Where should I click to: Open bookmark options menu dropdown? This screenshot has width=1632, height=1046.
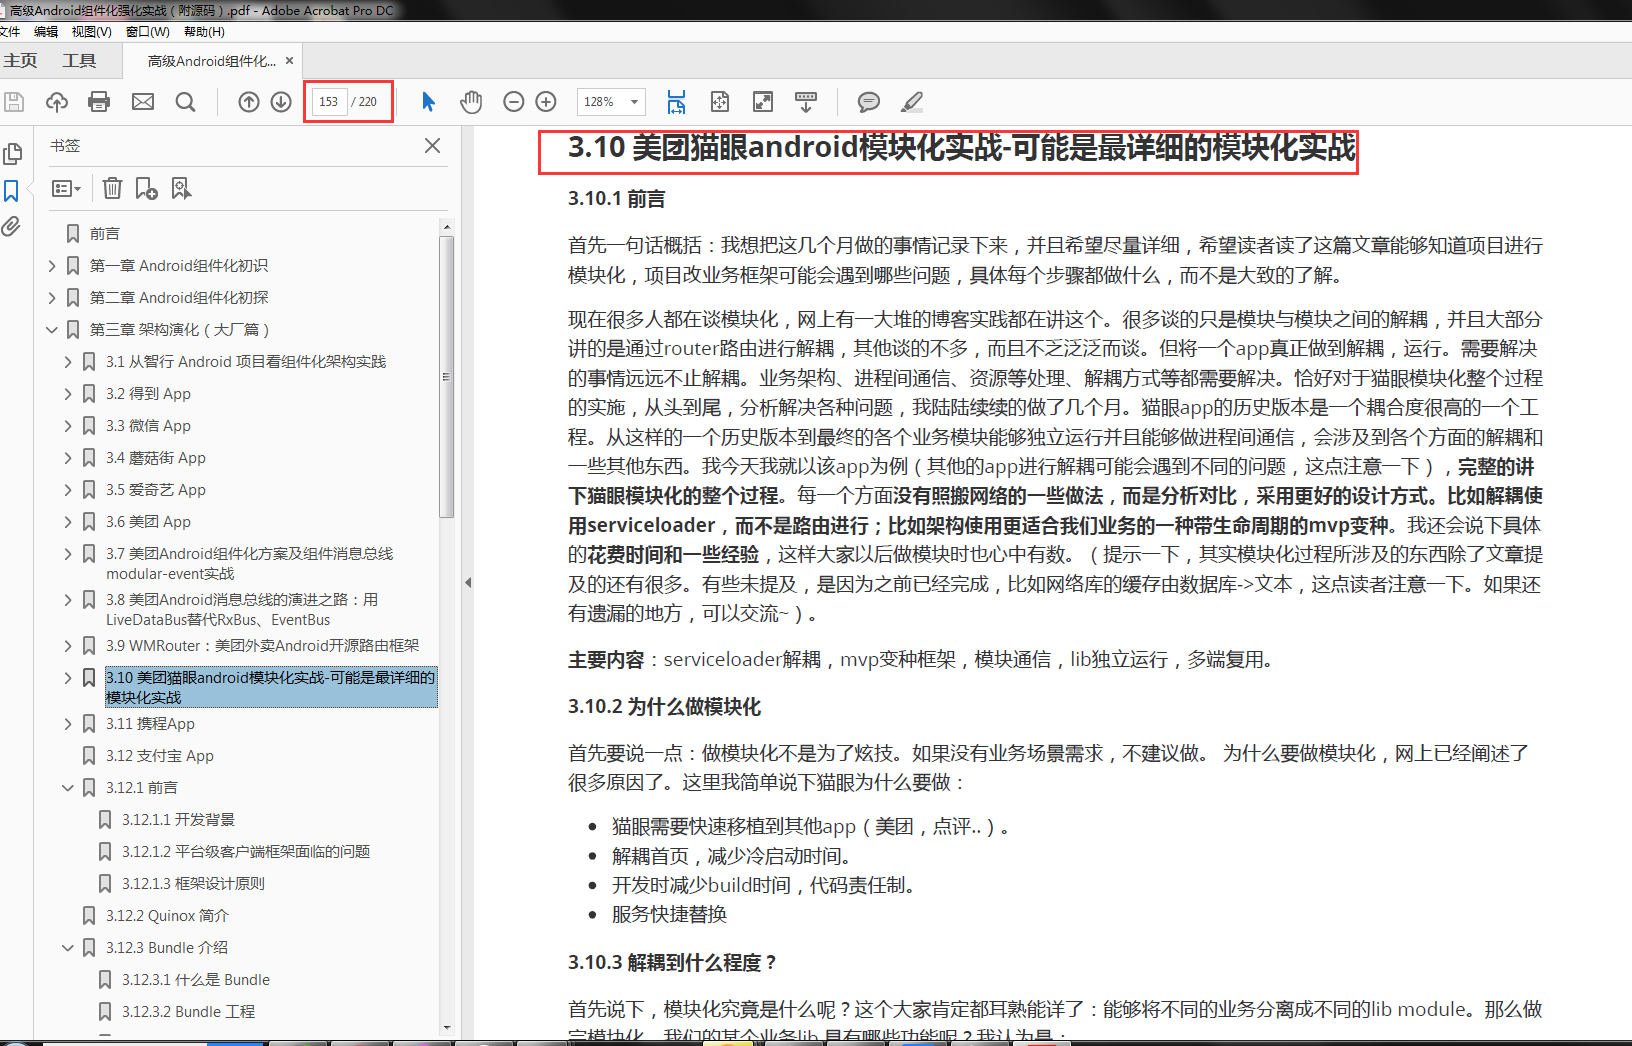(66, 188)
